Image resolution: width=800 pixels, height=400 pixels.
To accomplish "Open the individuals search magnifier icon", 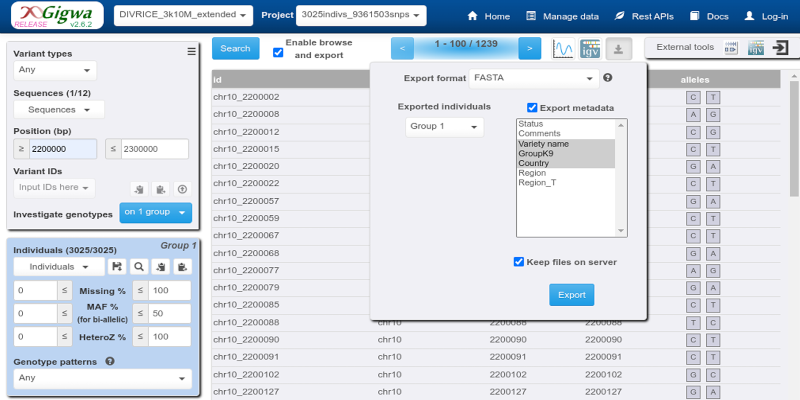I will pos(138,266).
